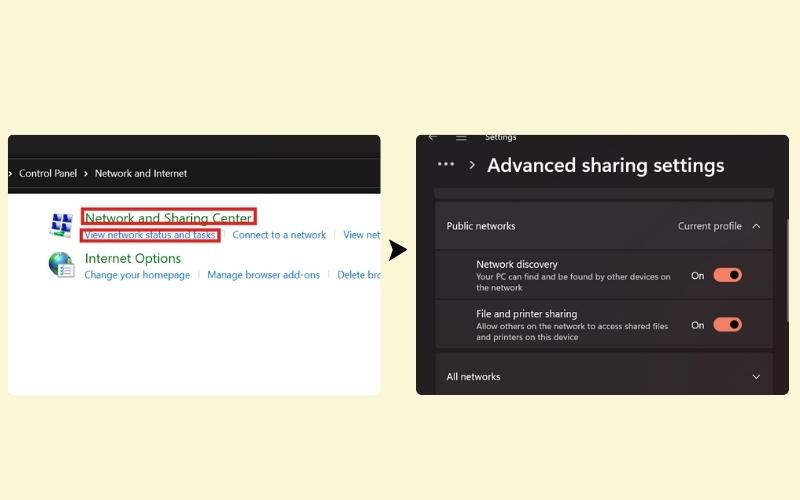800x500 pixels.
Task: Toggle the File and printer sharing switch
Action: [727, 324]
